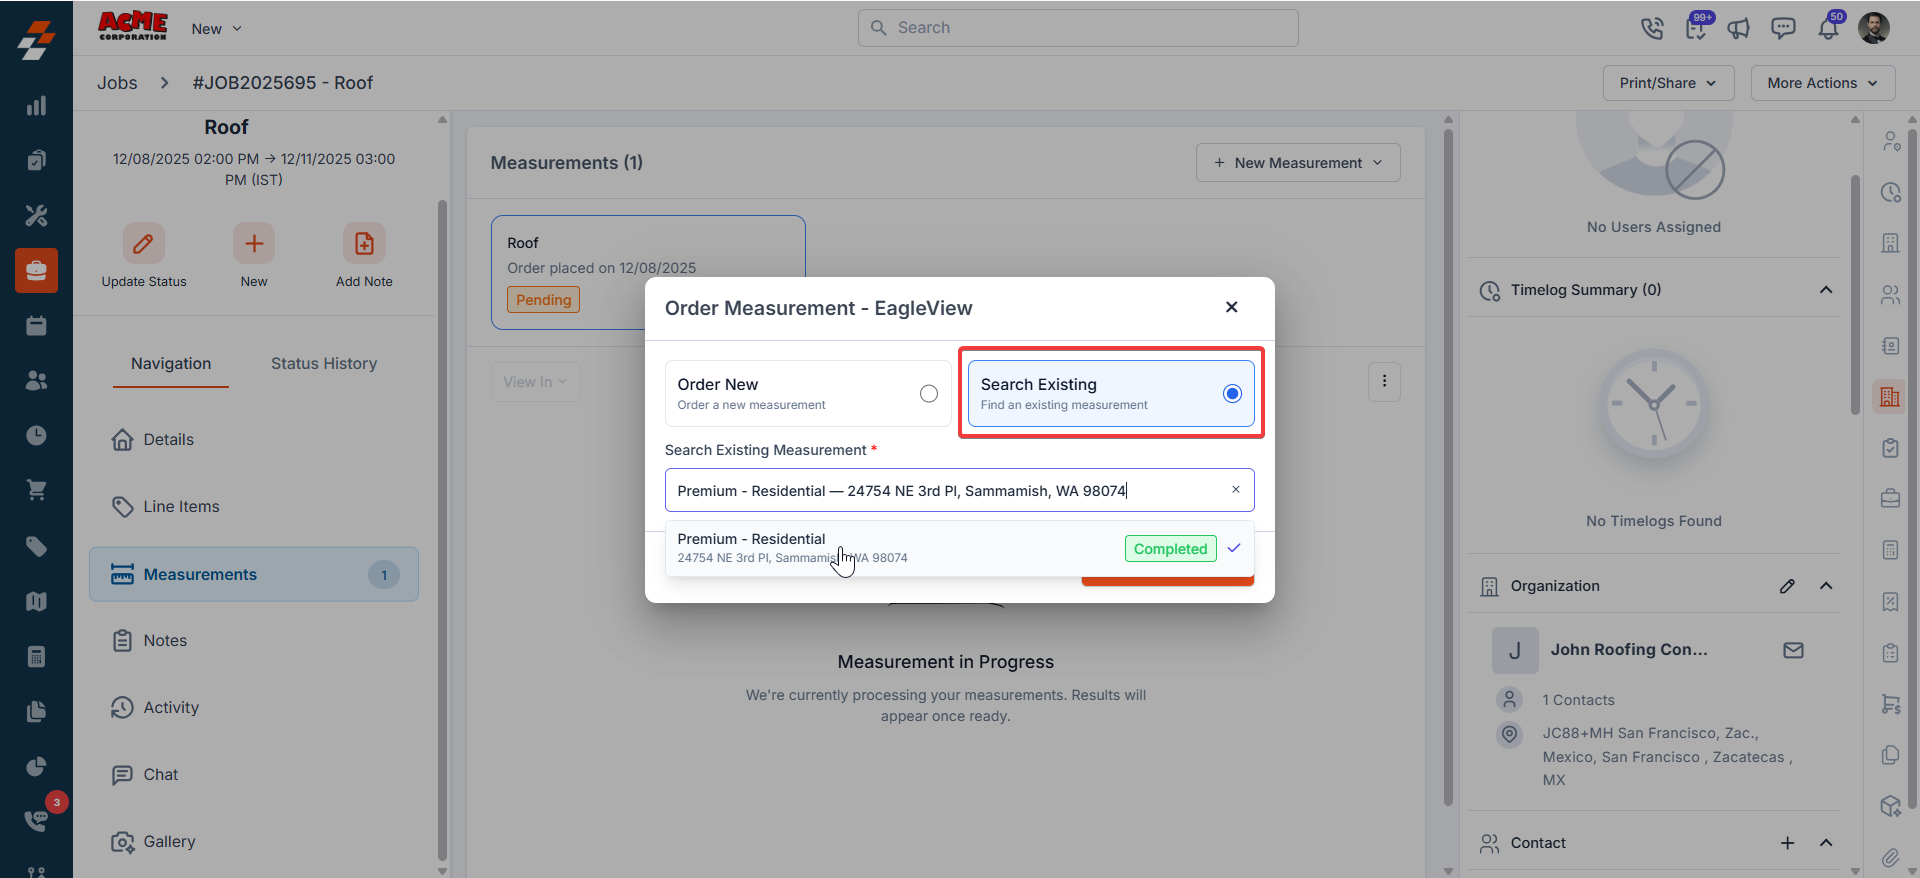
Task: Click the ACME Corporation logo
Action: (x=133, y=26)
